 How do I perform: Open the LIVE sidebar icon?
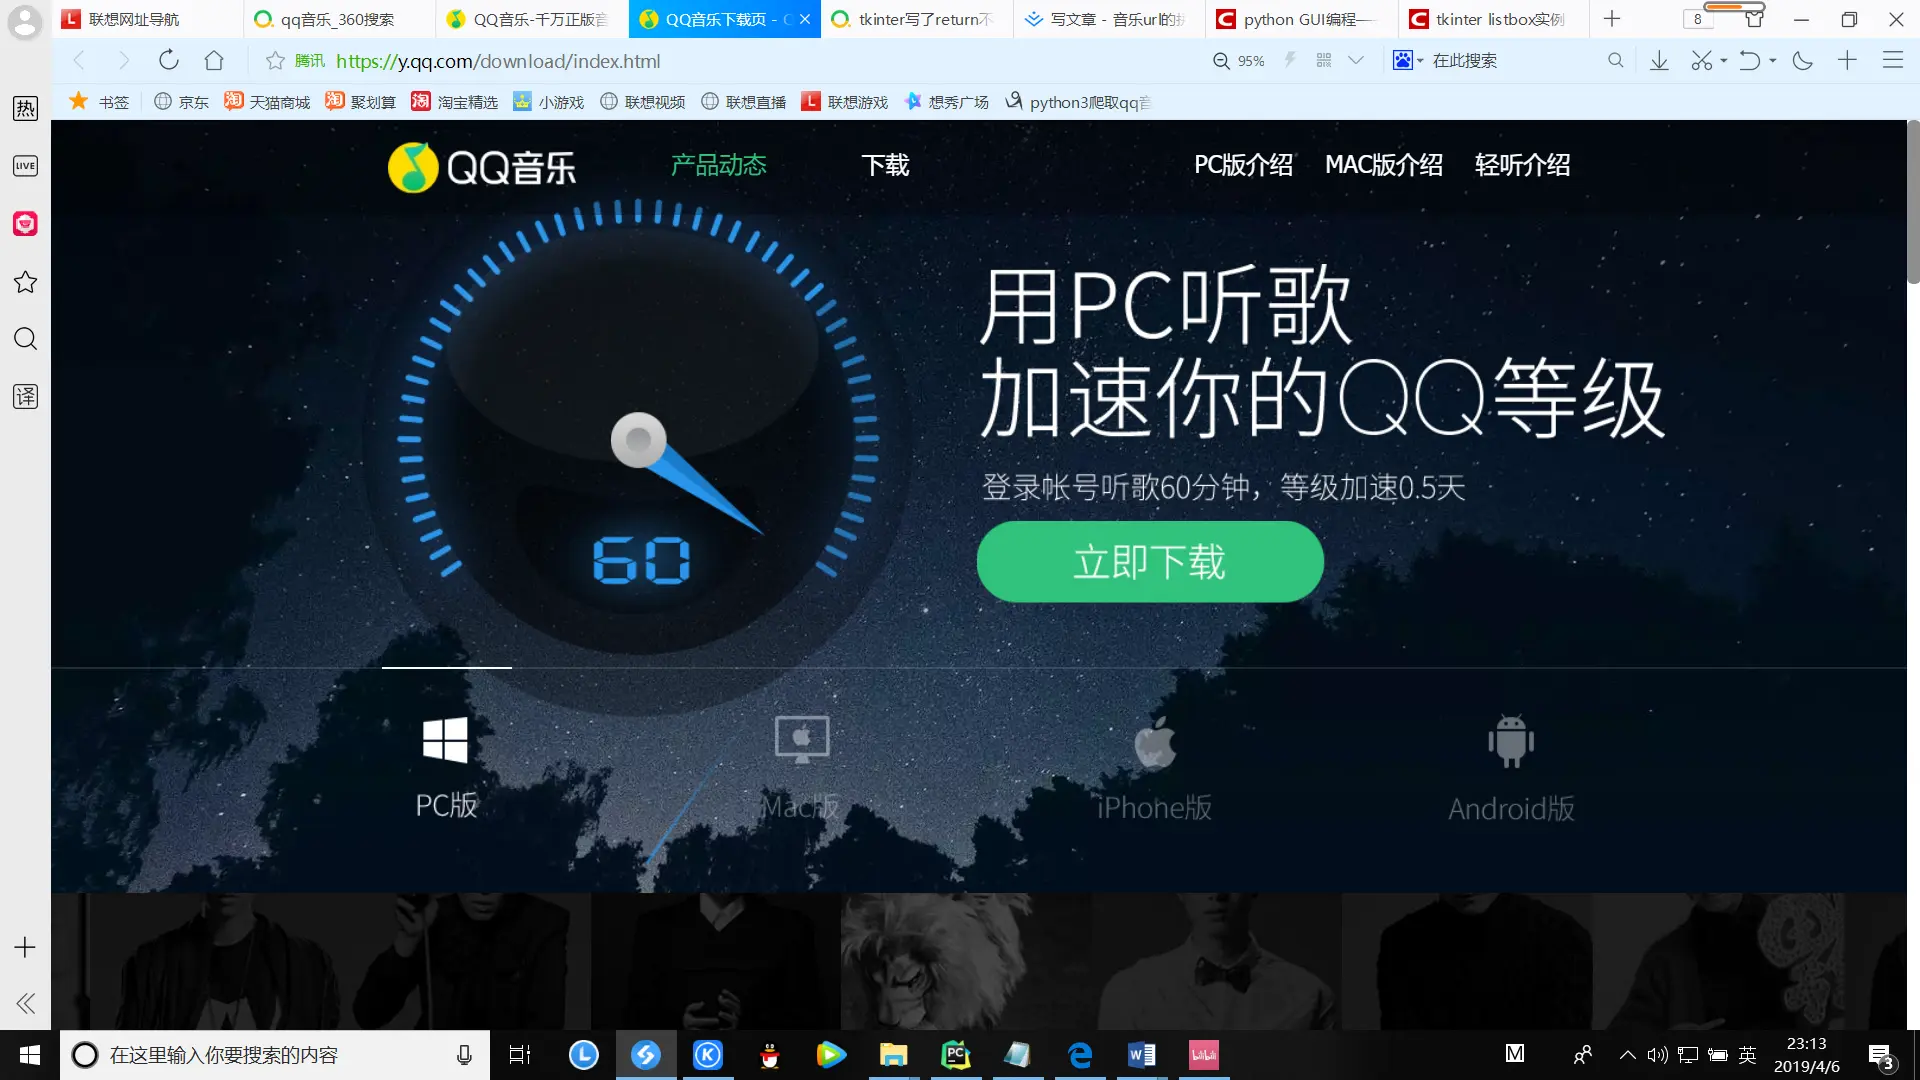(25, 166)
